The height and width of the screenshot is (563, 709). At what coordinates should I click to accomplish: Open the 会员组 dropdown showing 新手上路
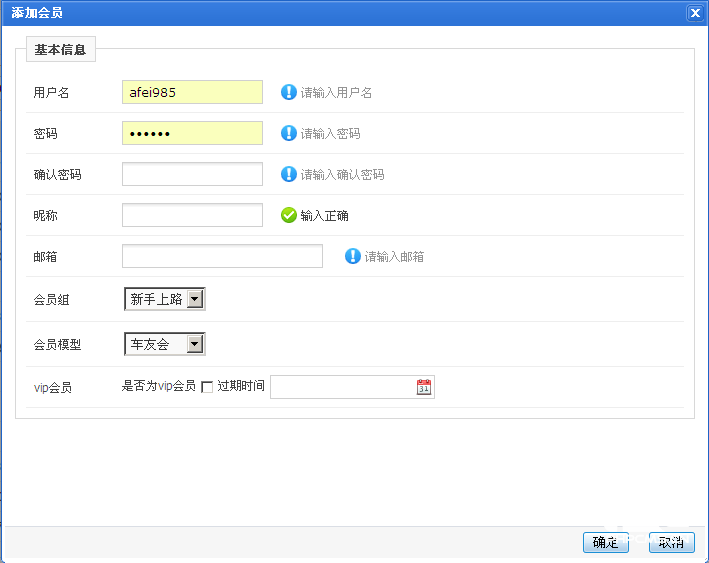[x=165, y=298]
